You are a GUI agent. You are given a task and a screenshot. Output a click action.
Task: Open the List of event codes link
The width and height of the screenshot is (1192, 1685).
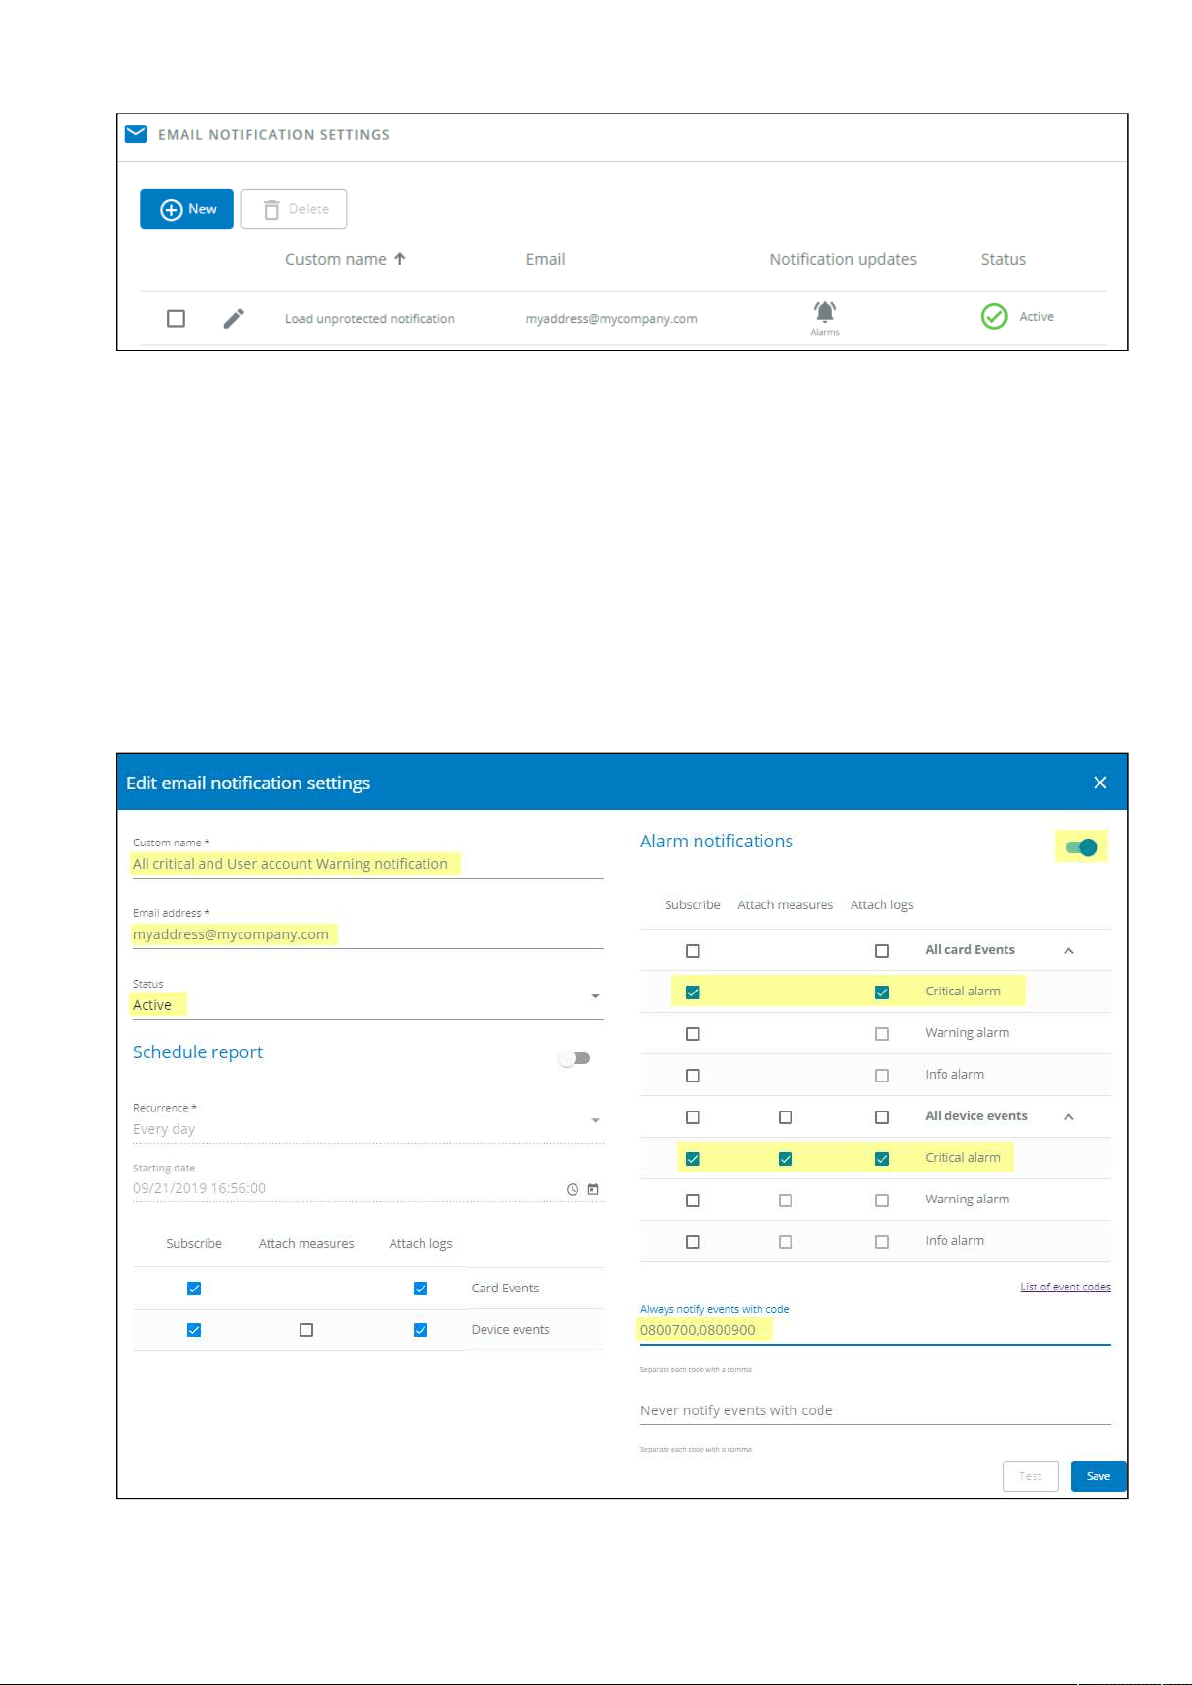[1065, 1287]
